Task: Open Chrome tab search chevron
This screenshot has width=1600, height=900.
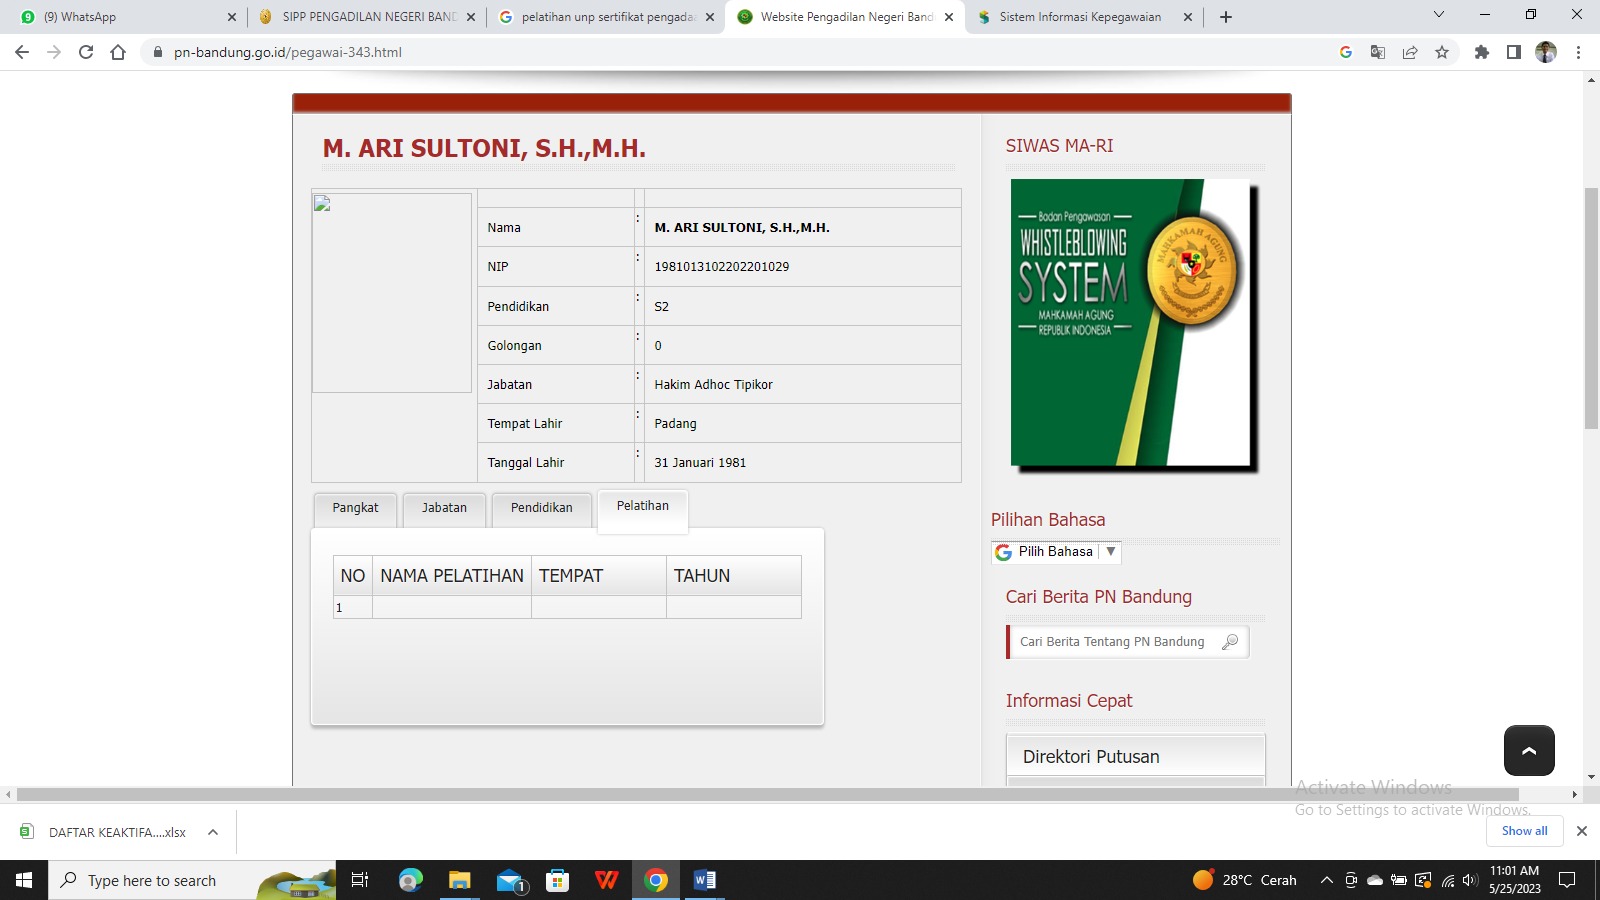Action: tap(1439, 15)
